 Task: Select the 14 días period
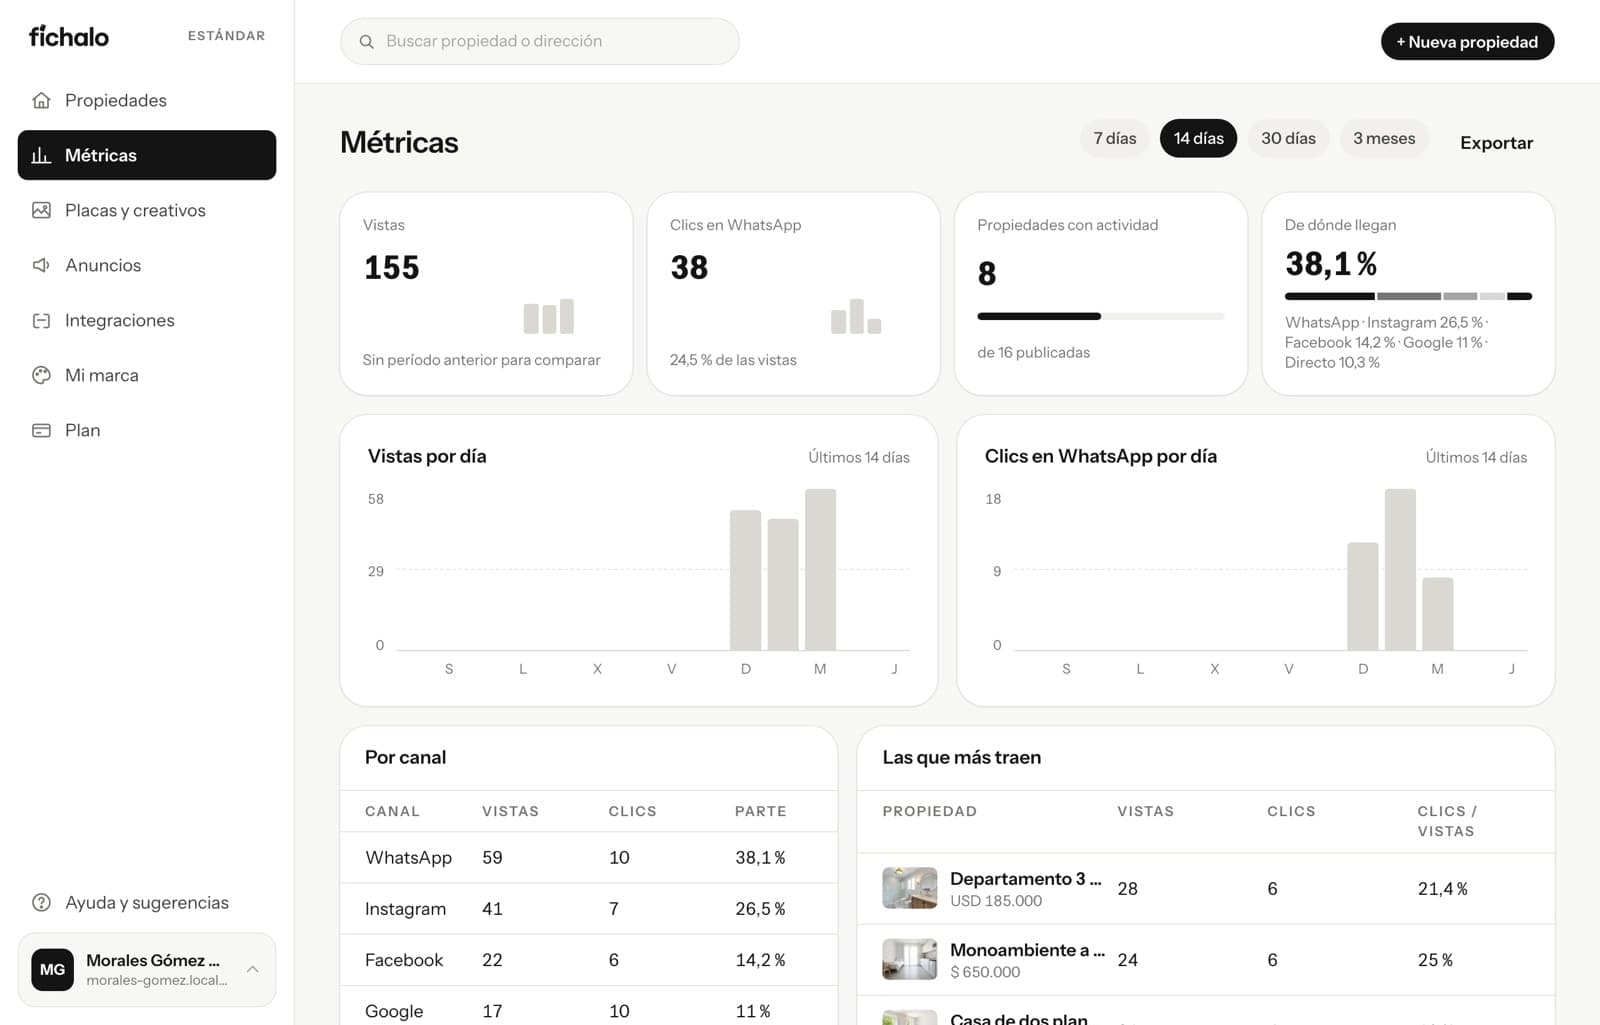point(1198,138)
